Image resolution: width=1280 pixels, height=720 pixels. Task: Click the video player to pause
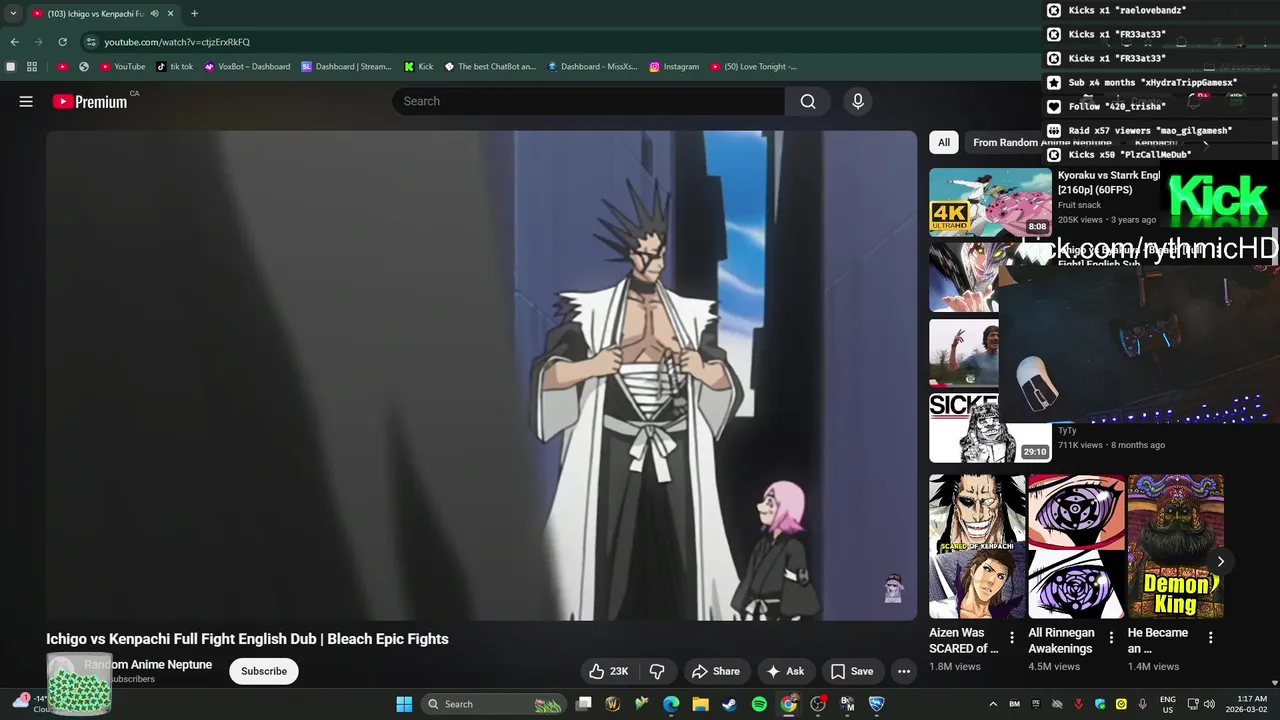481,375
